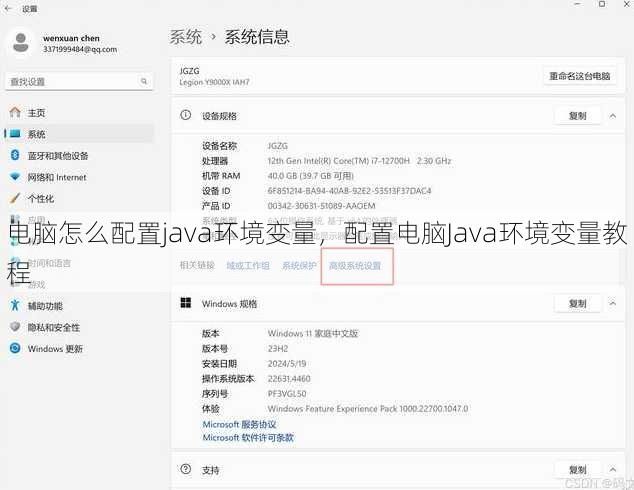The height and width of the screenshot is (490, 634).
Task: Open 隐私和安全性 settings page
Action: pyautogui.click(x=79, y=327)
